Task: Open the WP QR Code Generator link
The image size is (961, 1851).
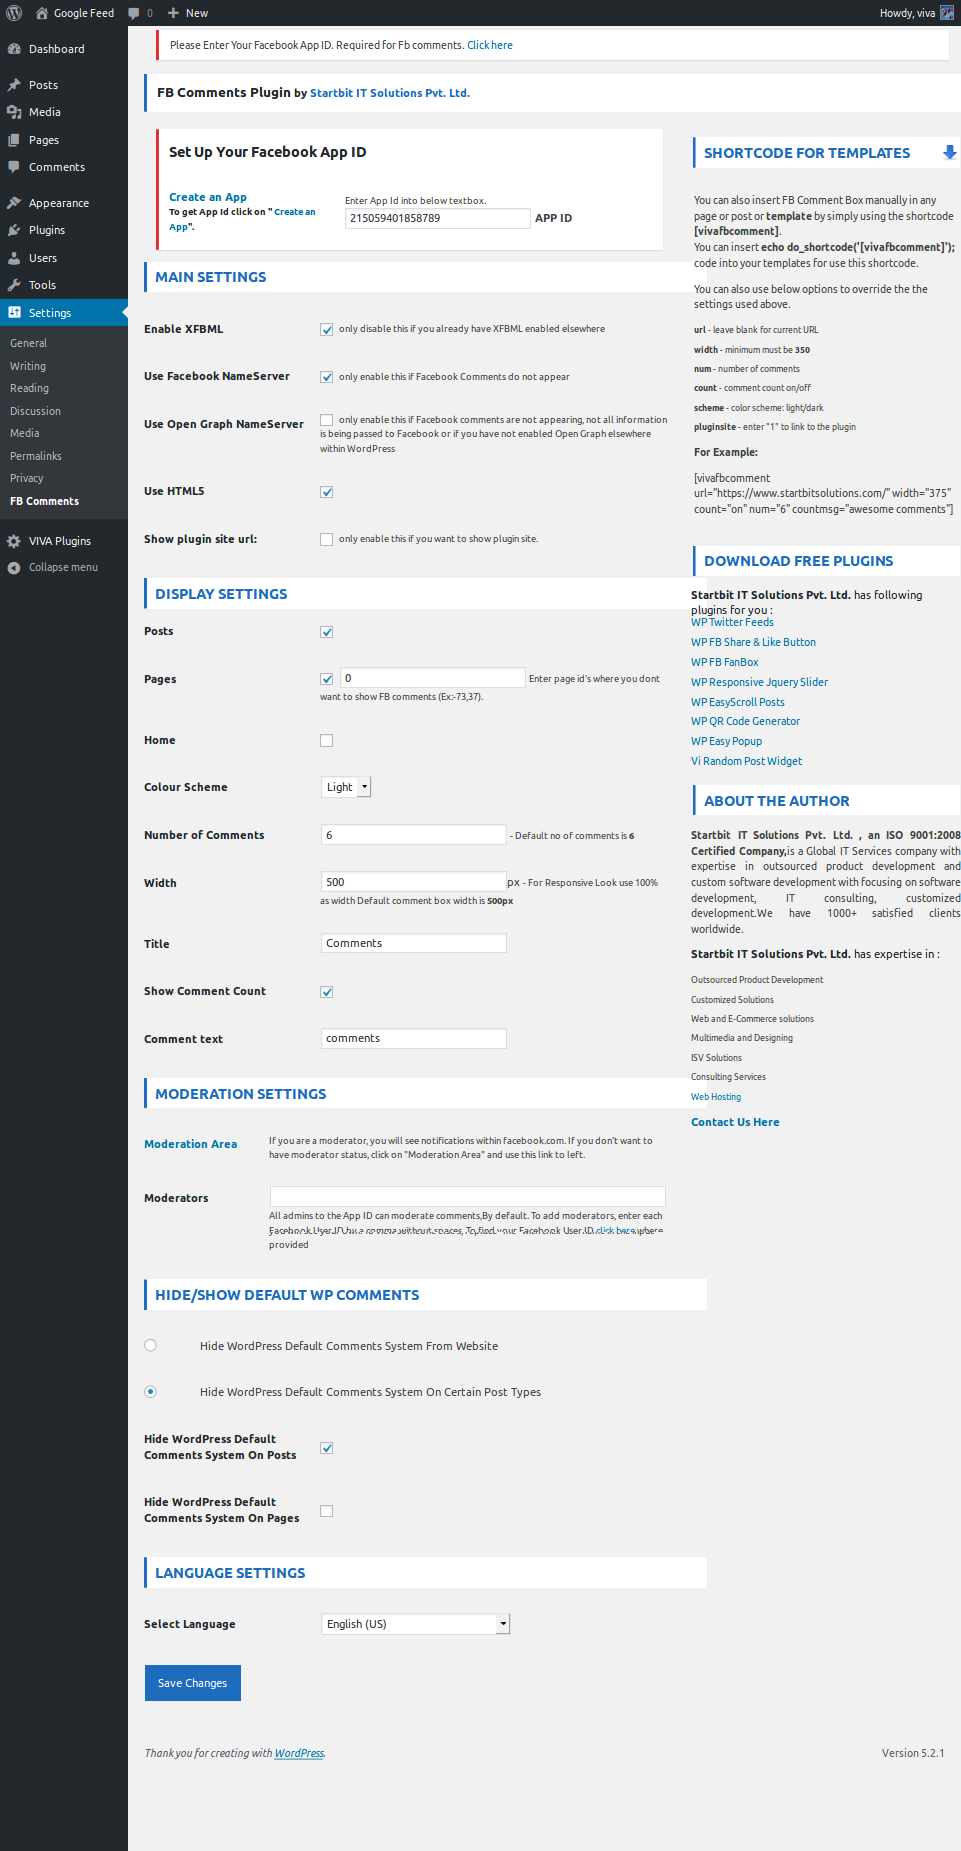Action: pos(745,721)
